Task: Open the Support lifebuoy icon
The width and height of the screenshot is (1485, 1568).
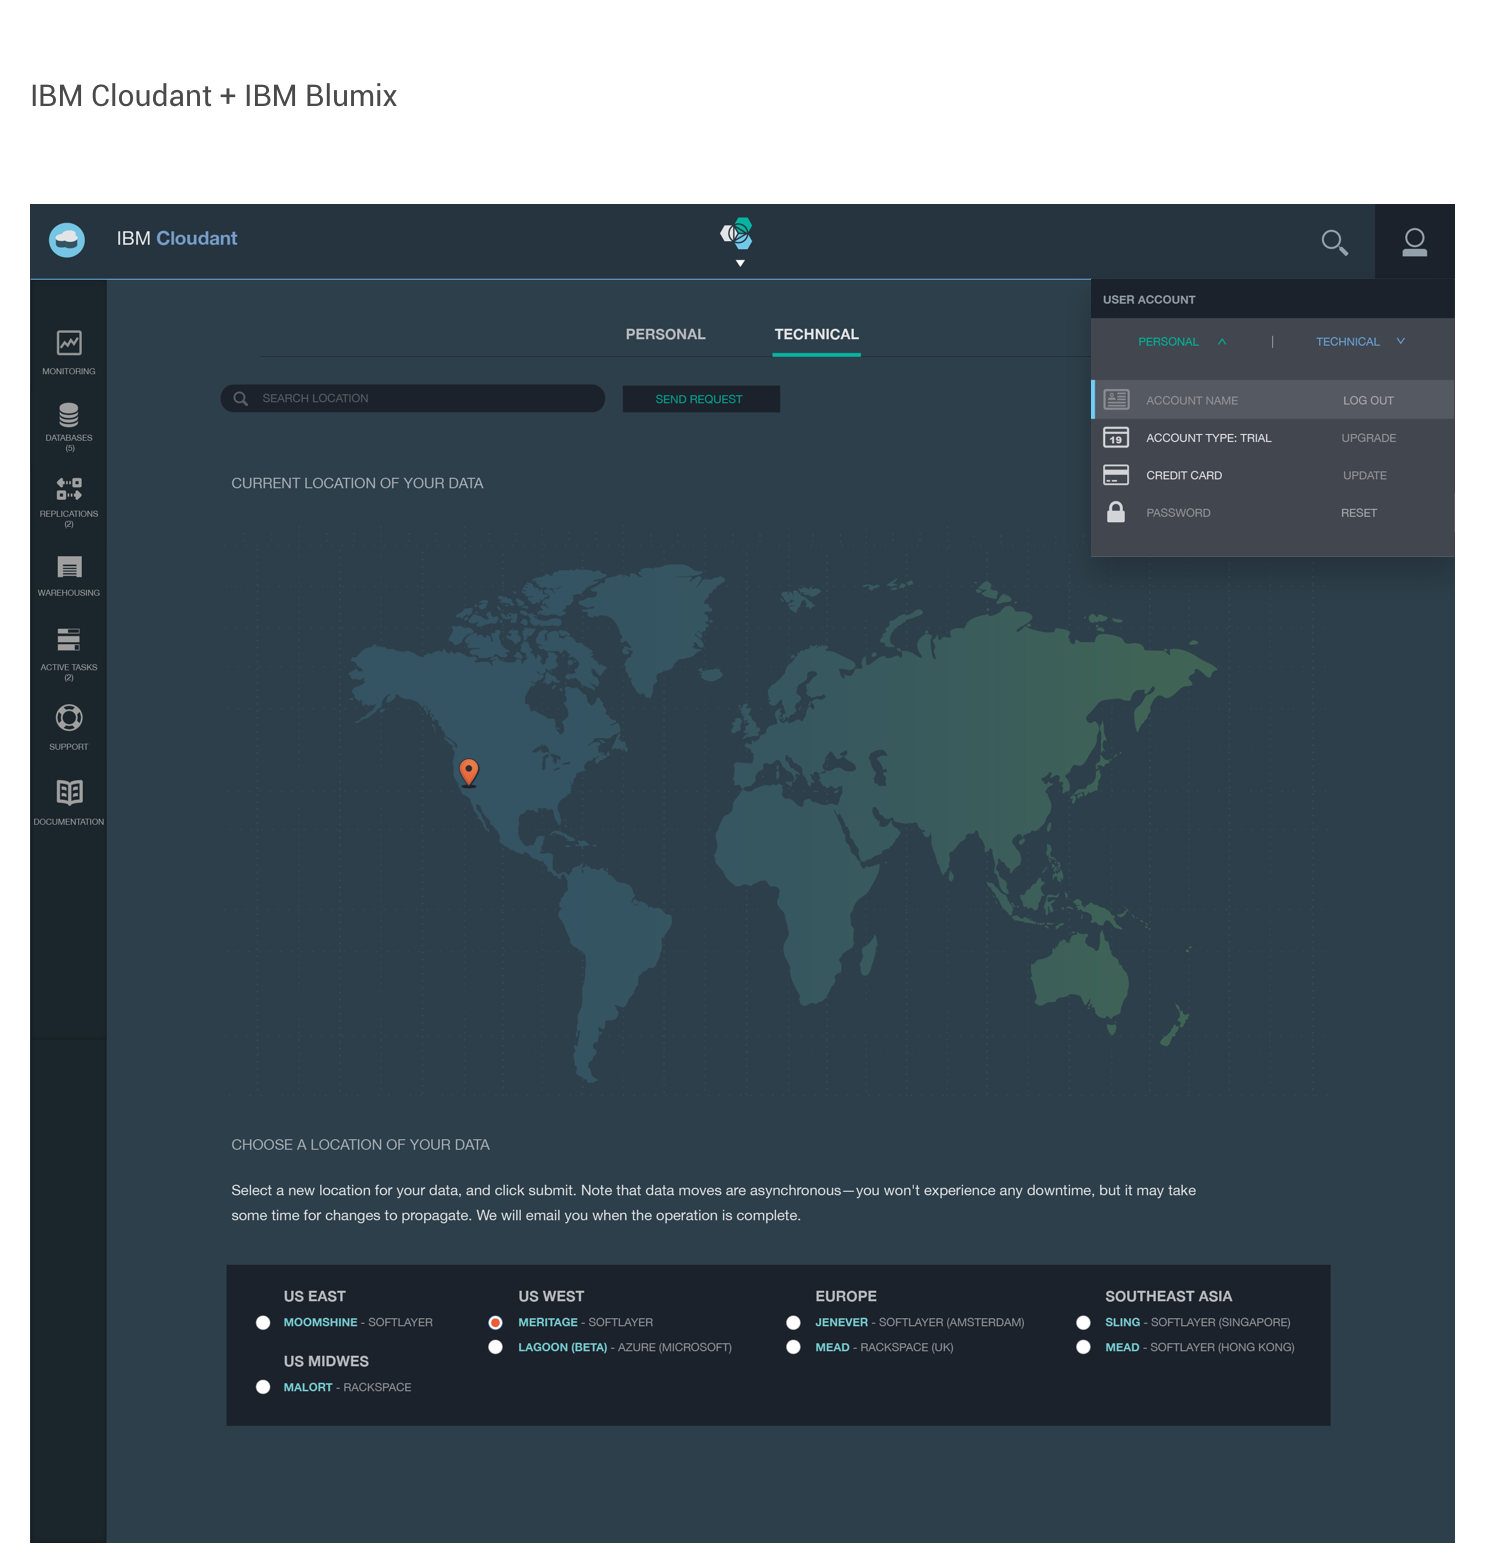Action: coord(69,718)
